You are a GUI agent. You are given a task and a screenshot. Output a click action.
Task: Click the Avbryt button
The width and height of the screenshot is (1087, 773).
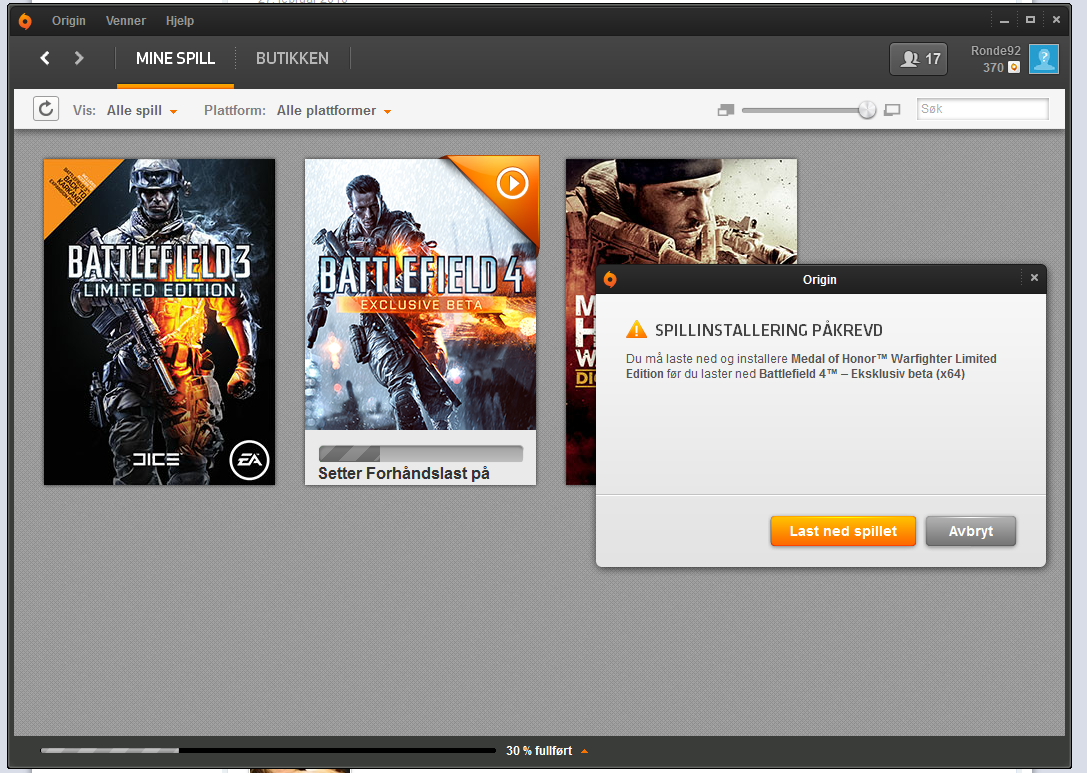(971, 531)
